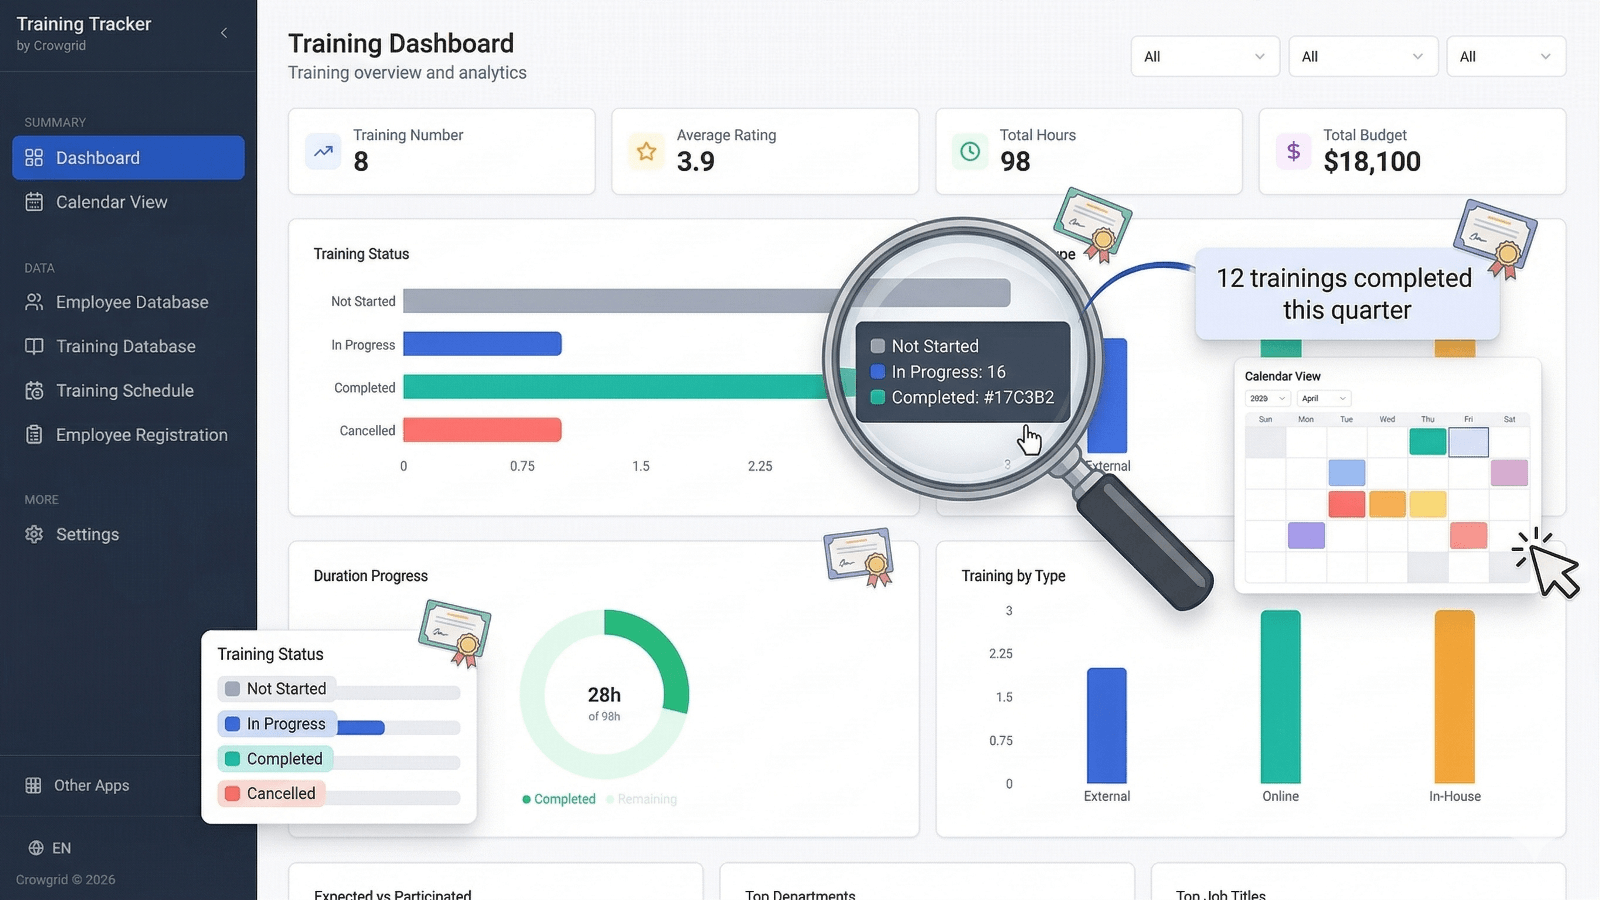
Task: Select the orange event in mini calendar
Action: (1387, 504)
